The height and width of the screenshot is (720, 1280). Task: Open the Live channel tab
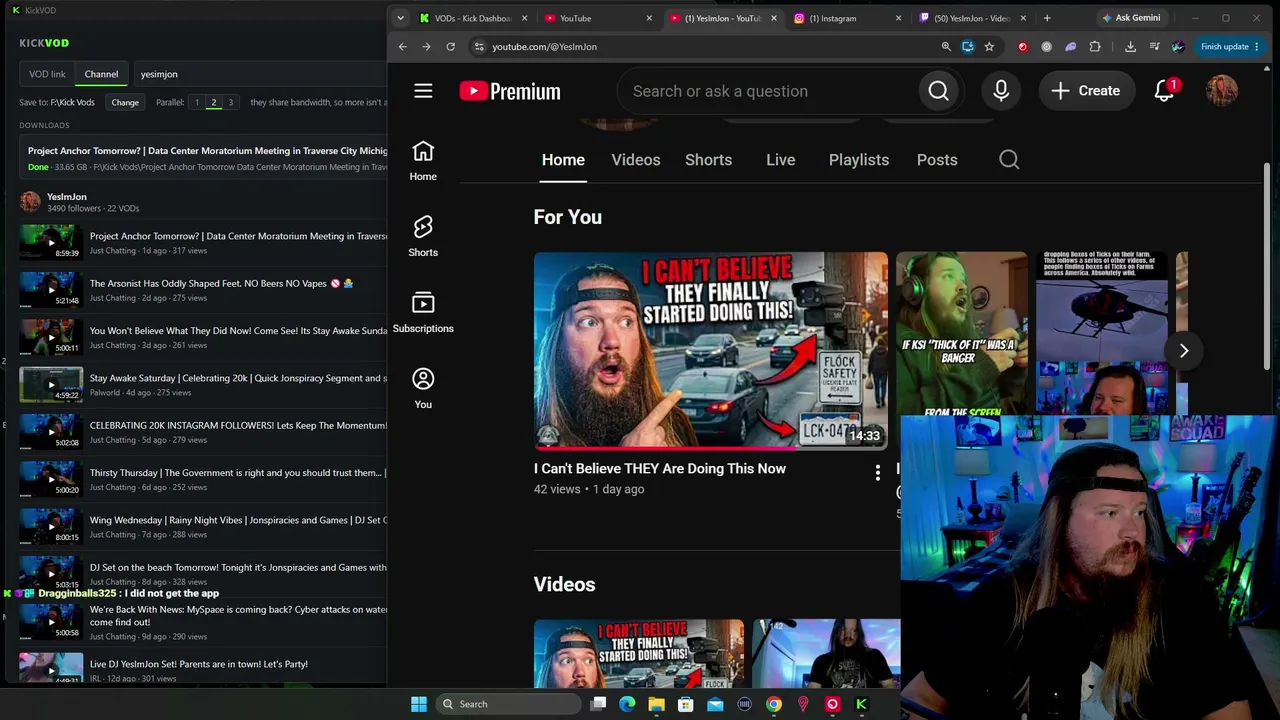click(781, 160)
